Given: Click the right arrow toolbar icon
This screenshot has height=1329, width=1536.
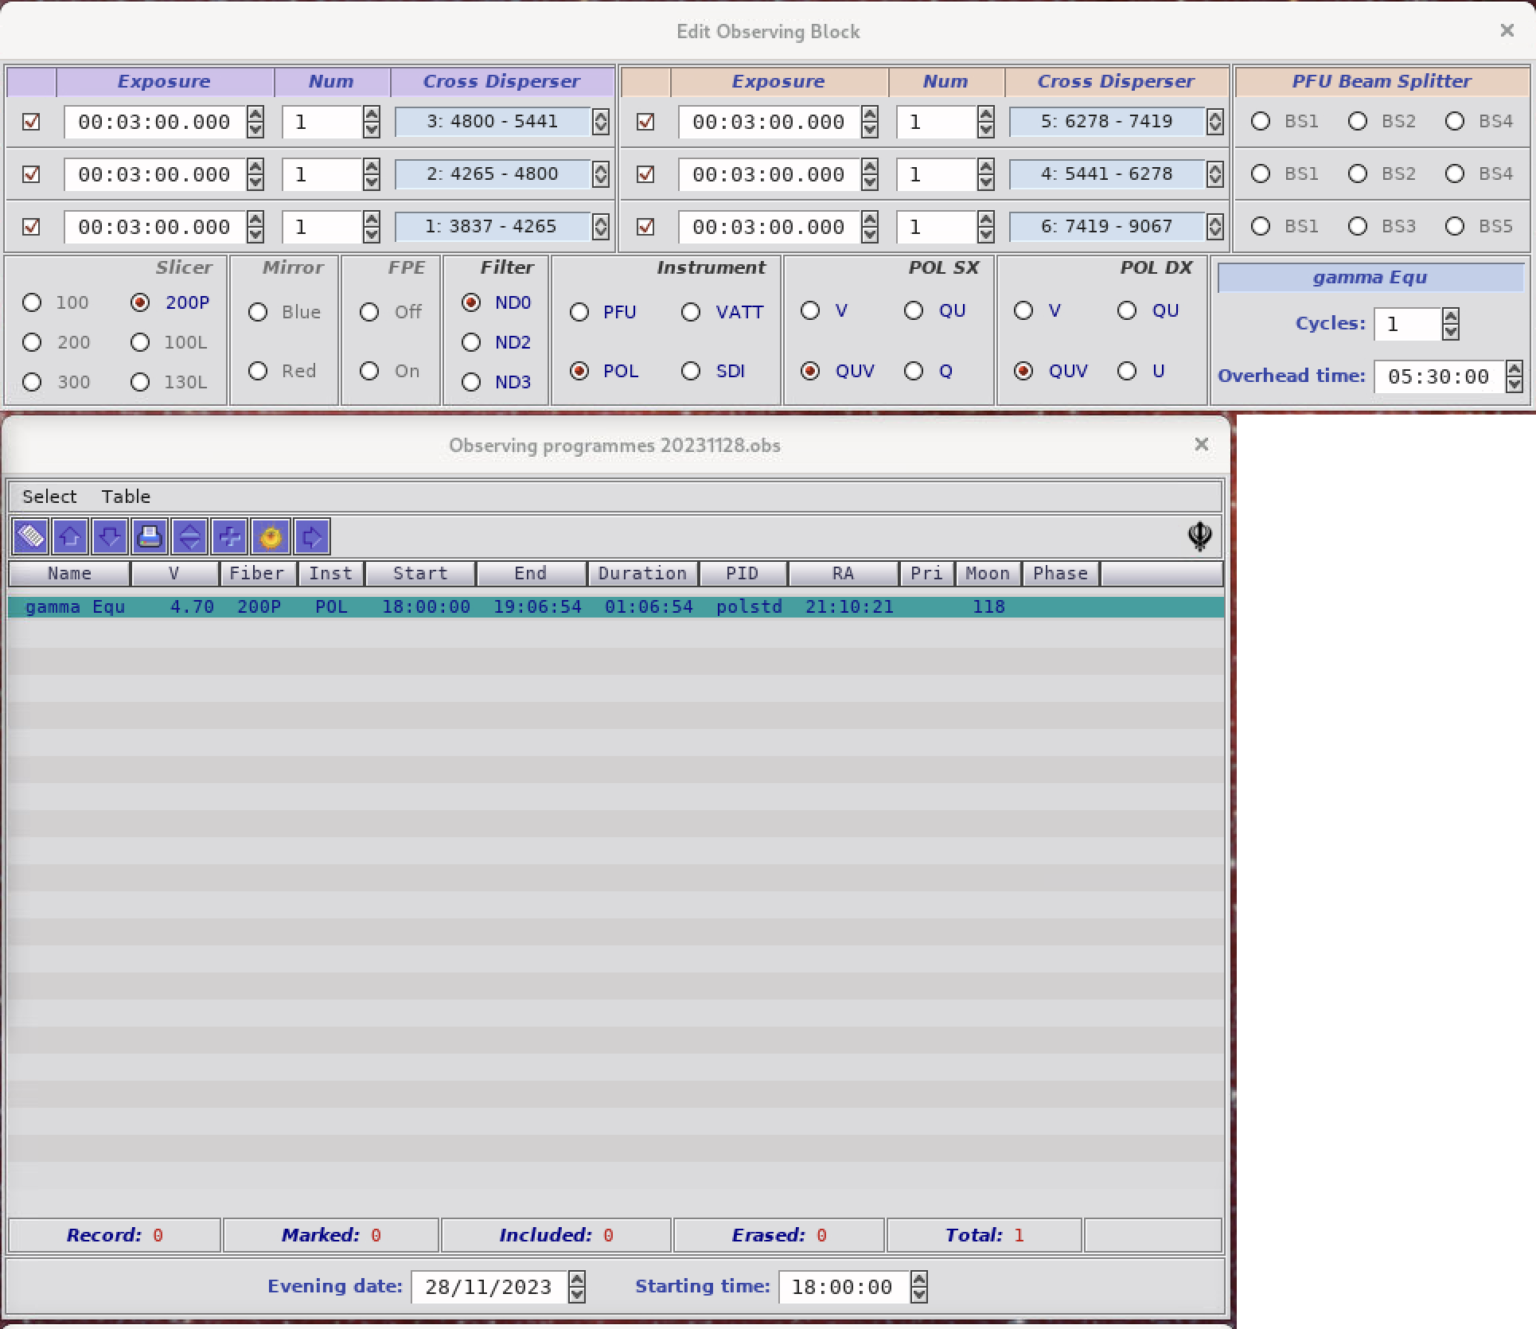Looking at the screenshot, I should point(312,537).
